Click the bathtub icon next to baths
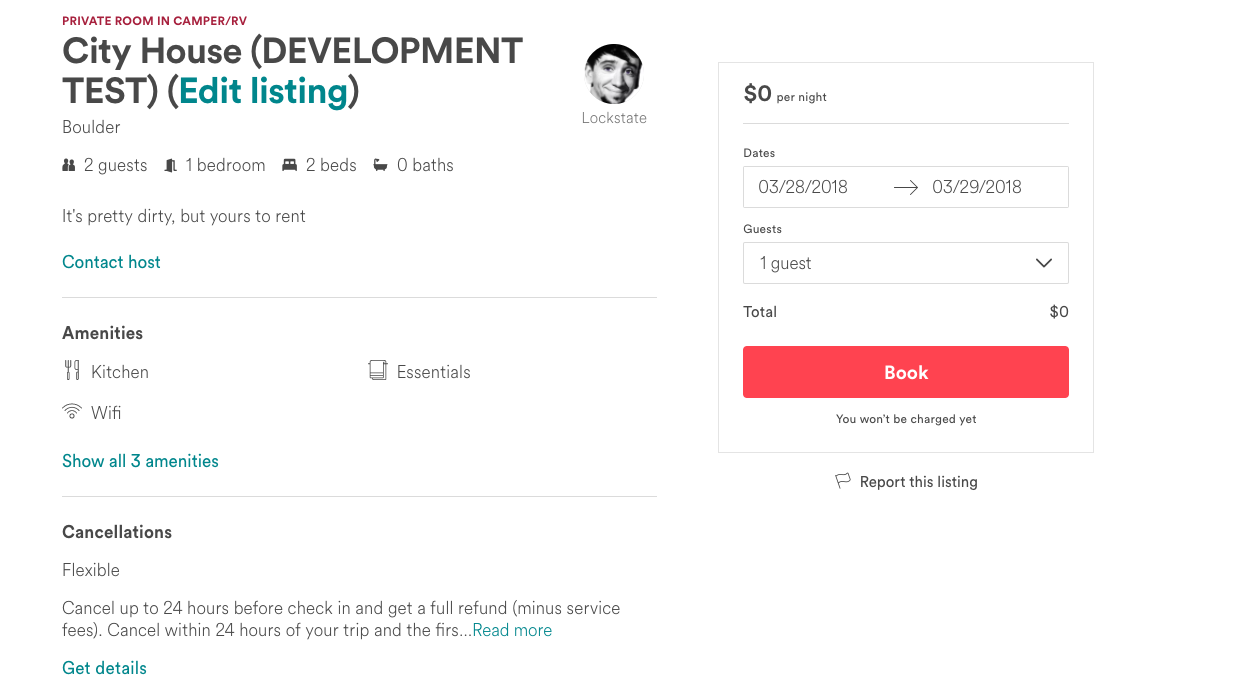Image resolution: width=1246 pixels, height=692 pixels. click(380, 165)
